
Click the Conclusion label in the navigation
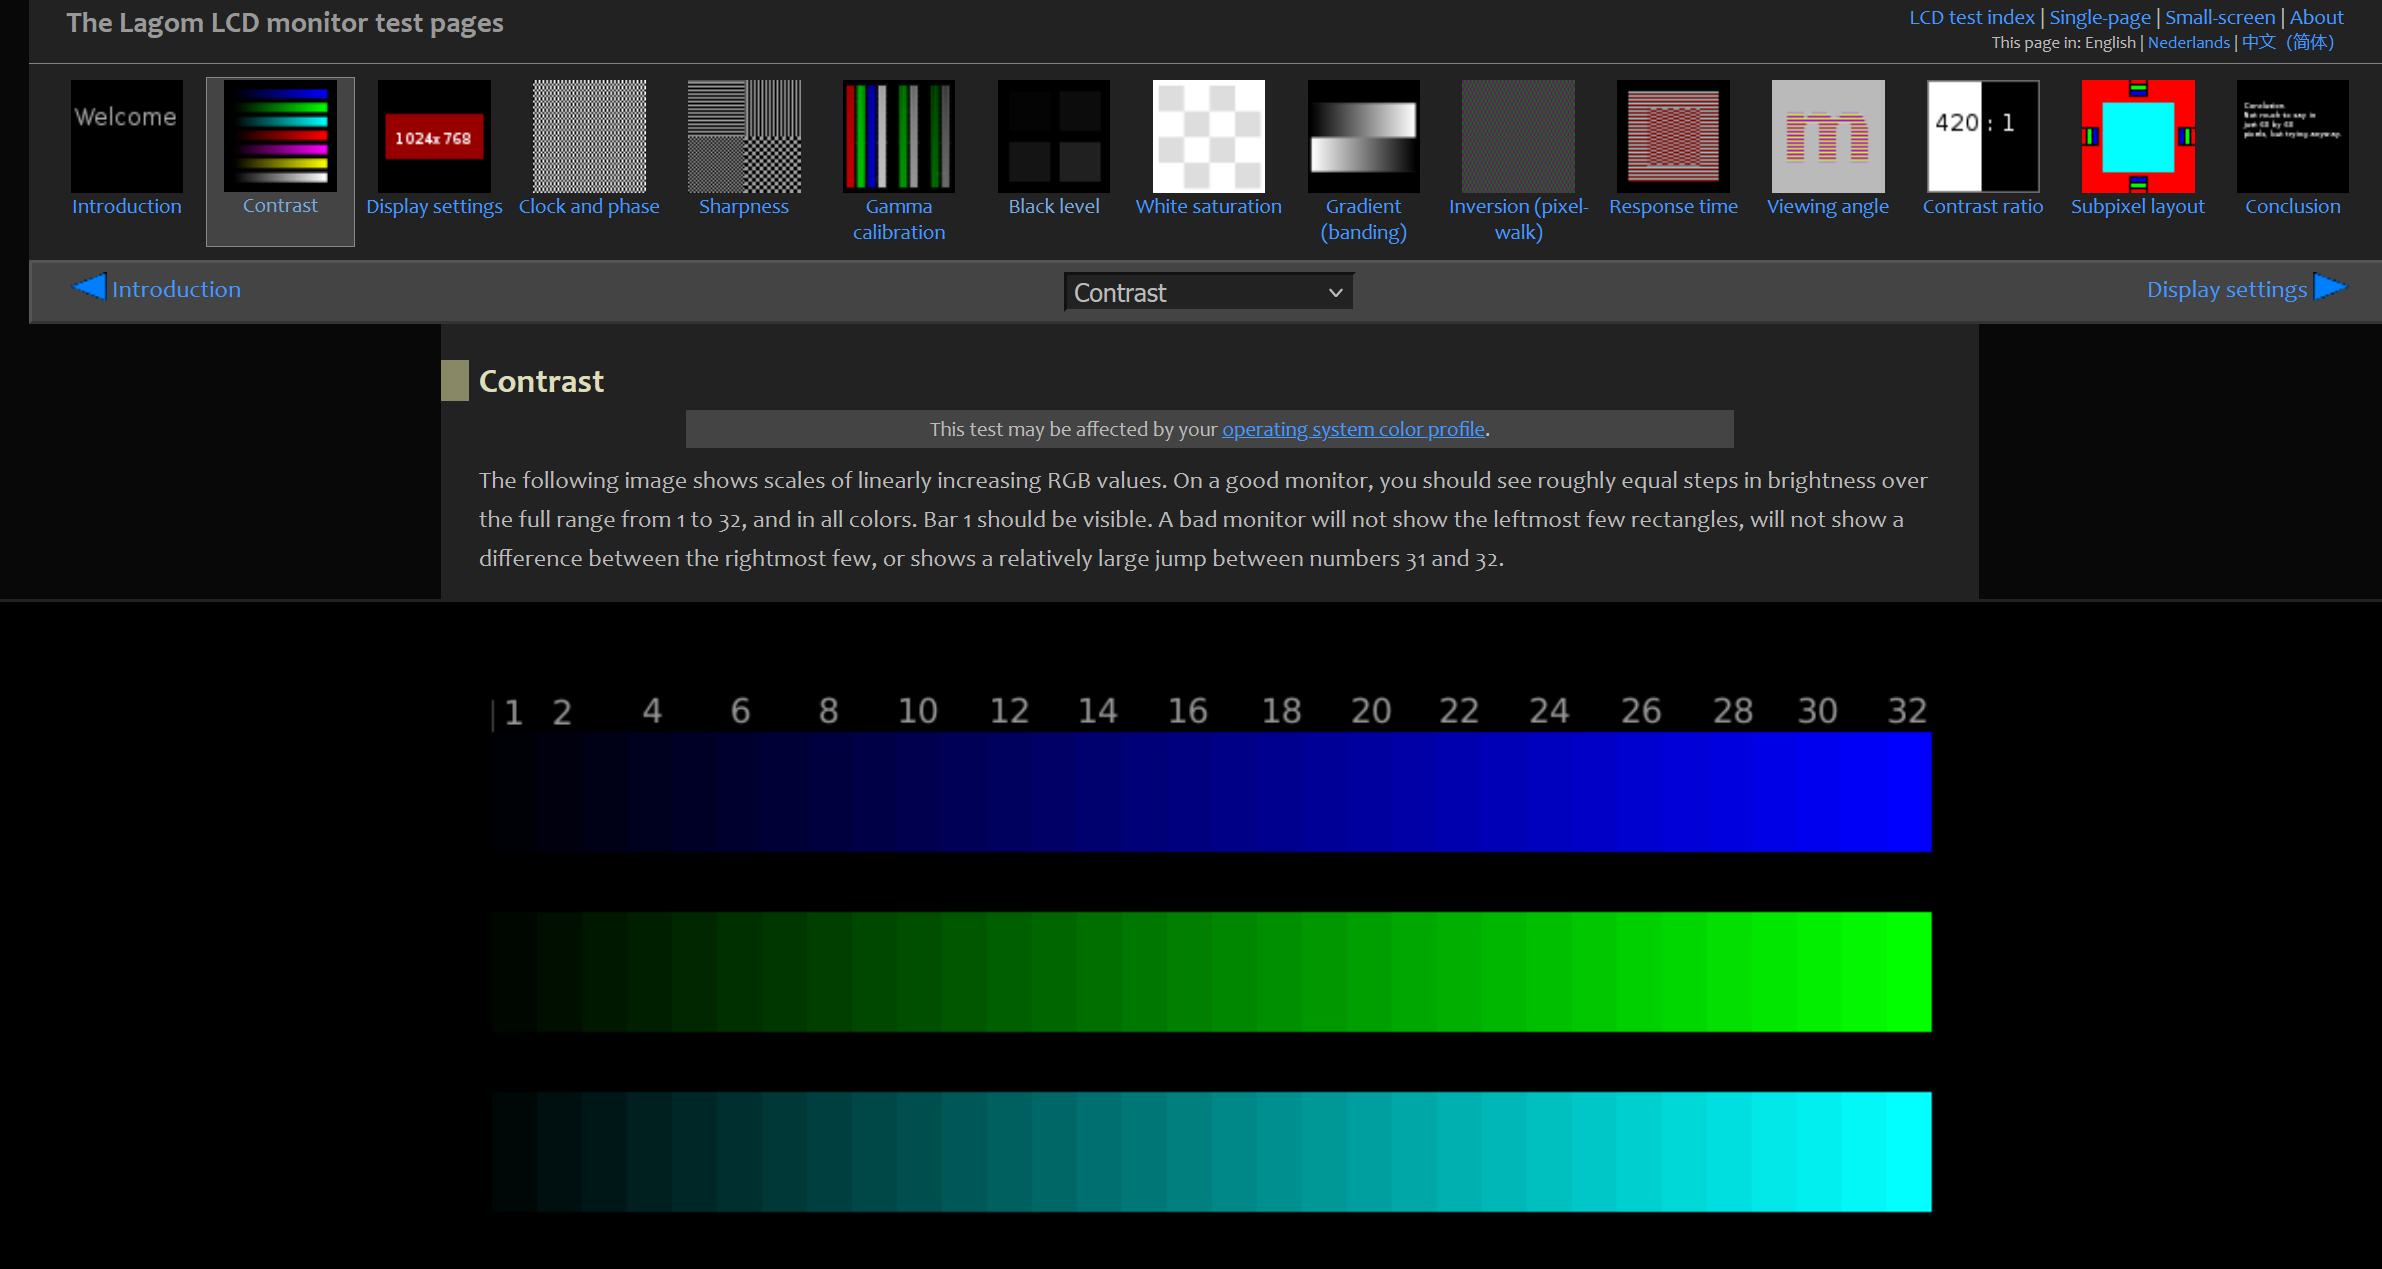click(2293, 206)
